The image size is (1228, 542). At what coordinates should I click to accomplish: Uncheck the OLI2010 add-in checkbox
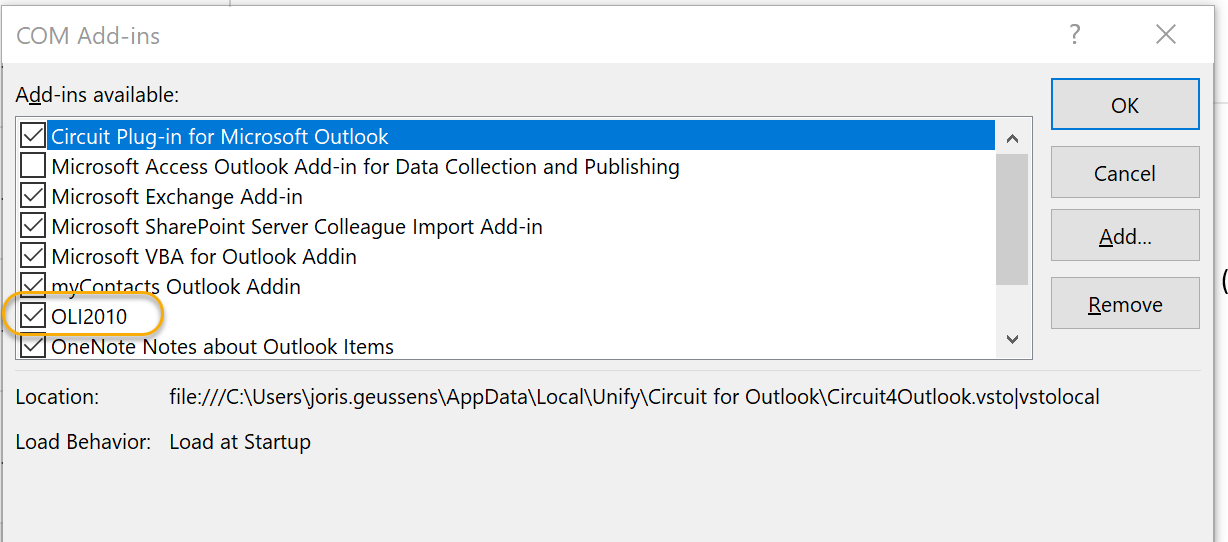pos(33,316)
